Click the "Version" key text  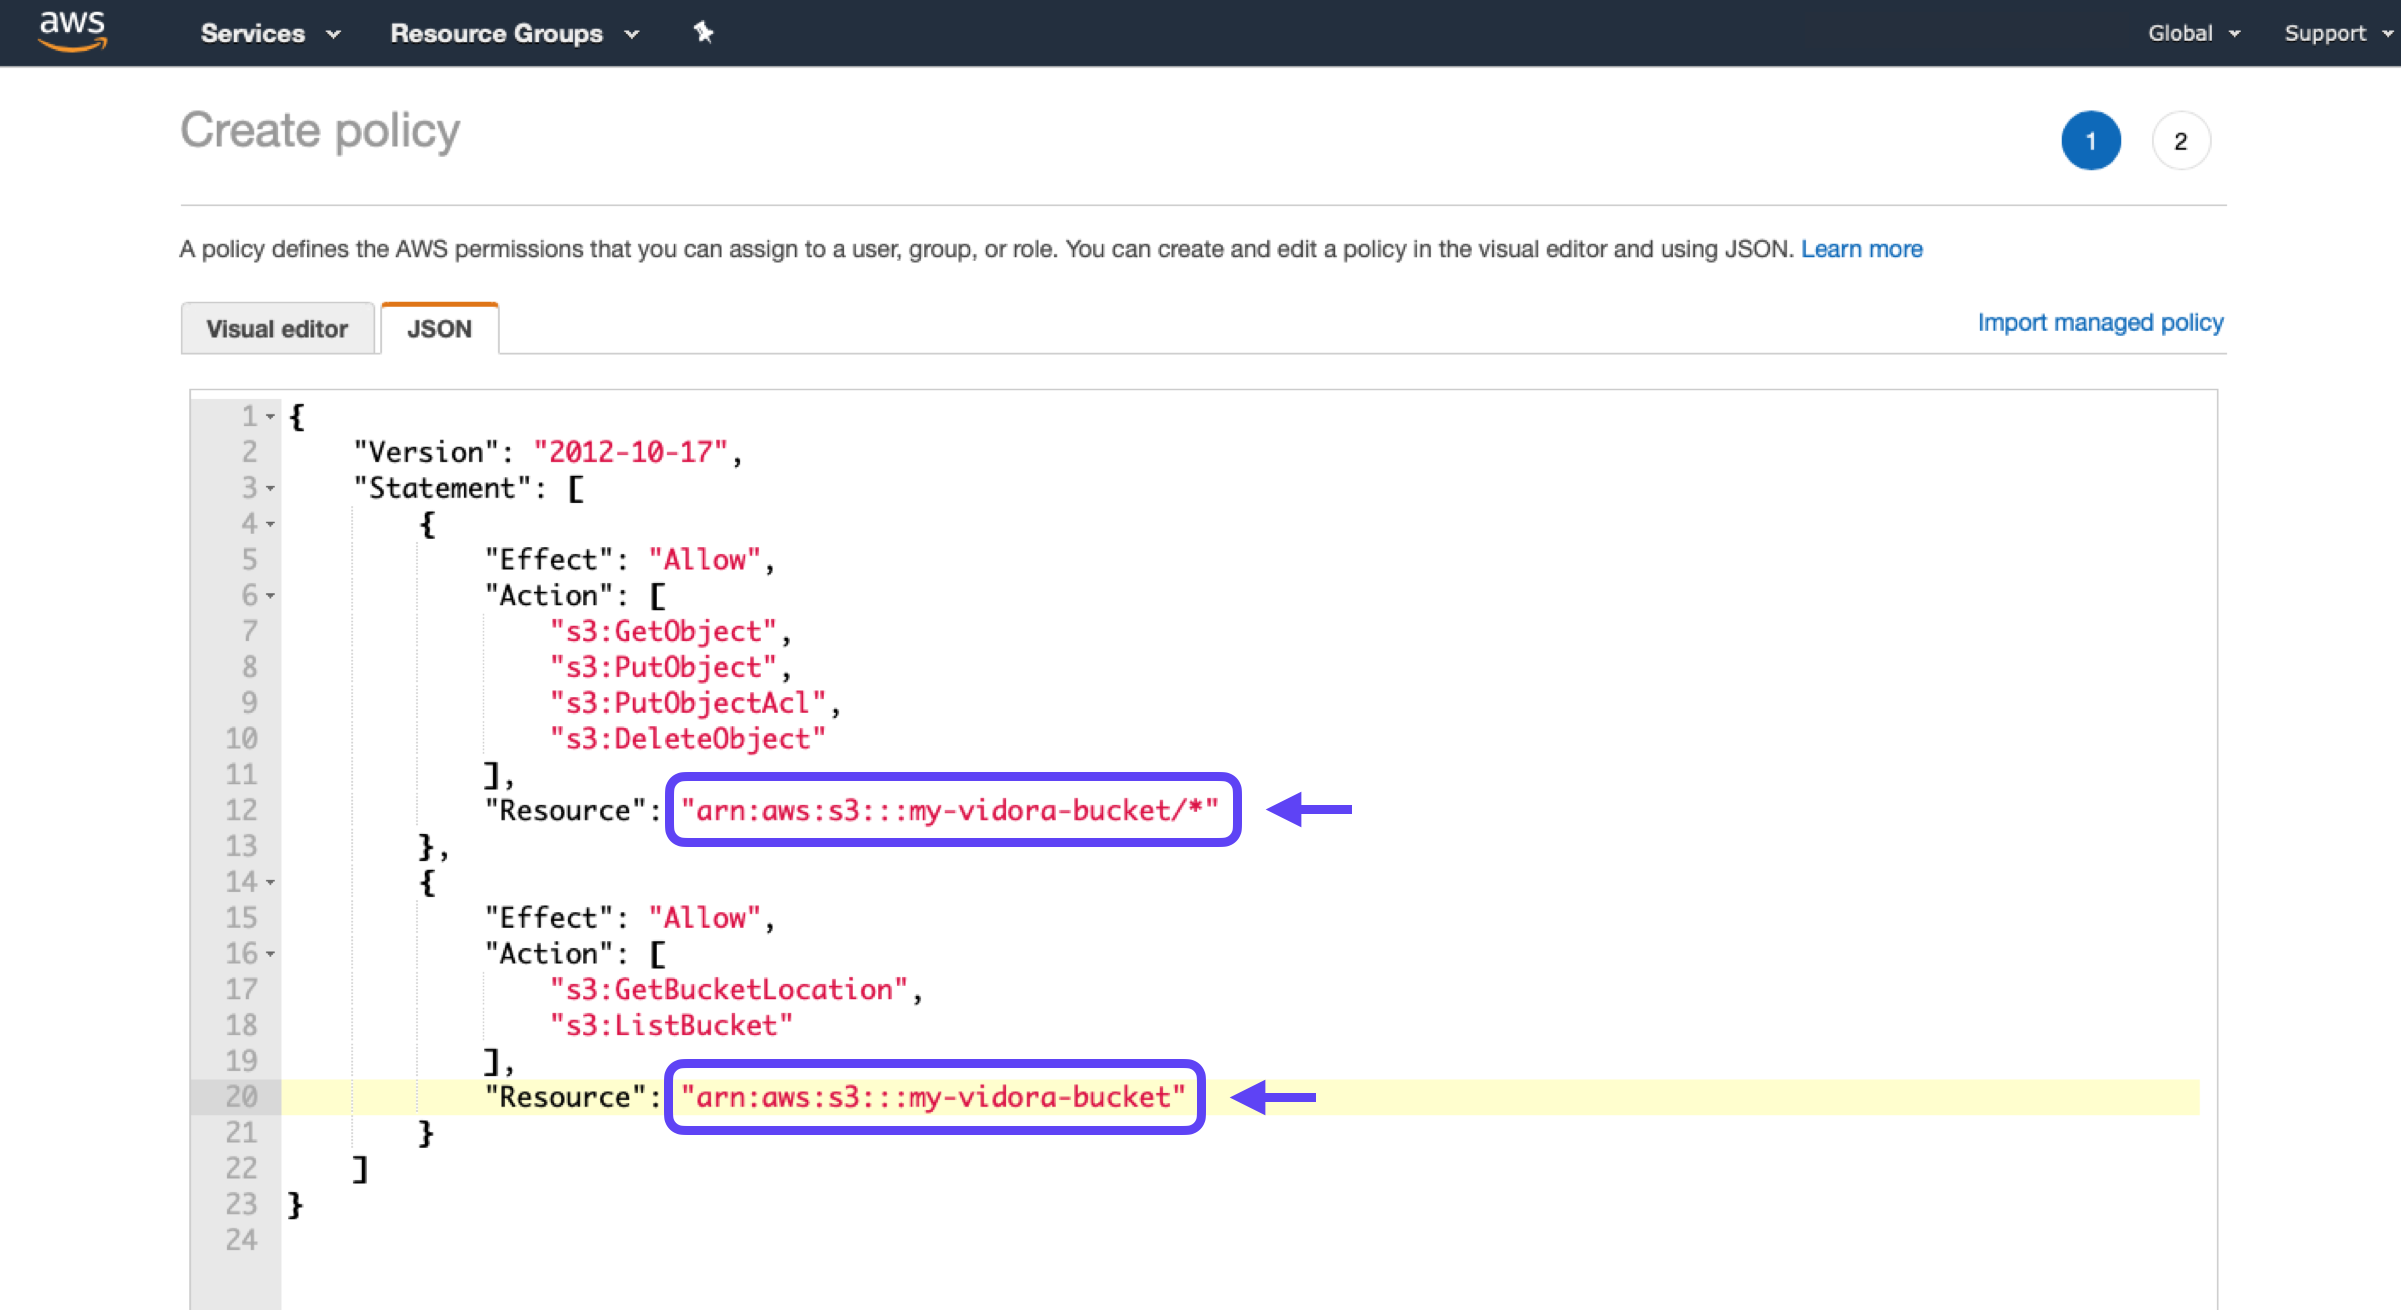(426, 452)
